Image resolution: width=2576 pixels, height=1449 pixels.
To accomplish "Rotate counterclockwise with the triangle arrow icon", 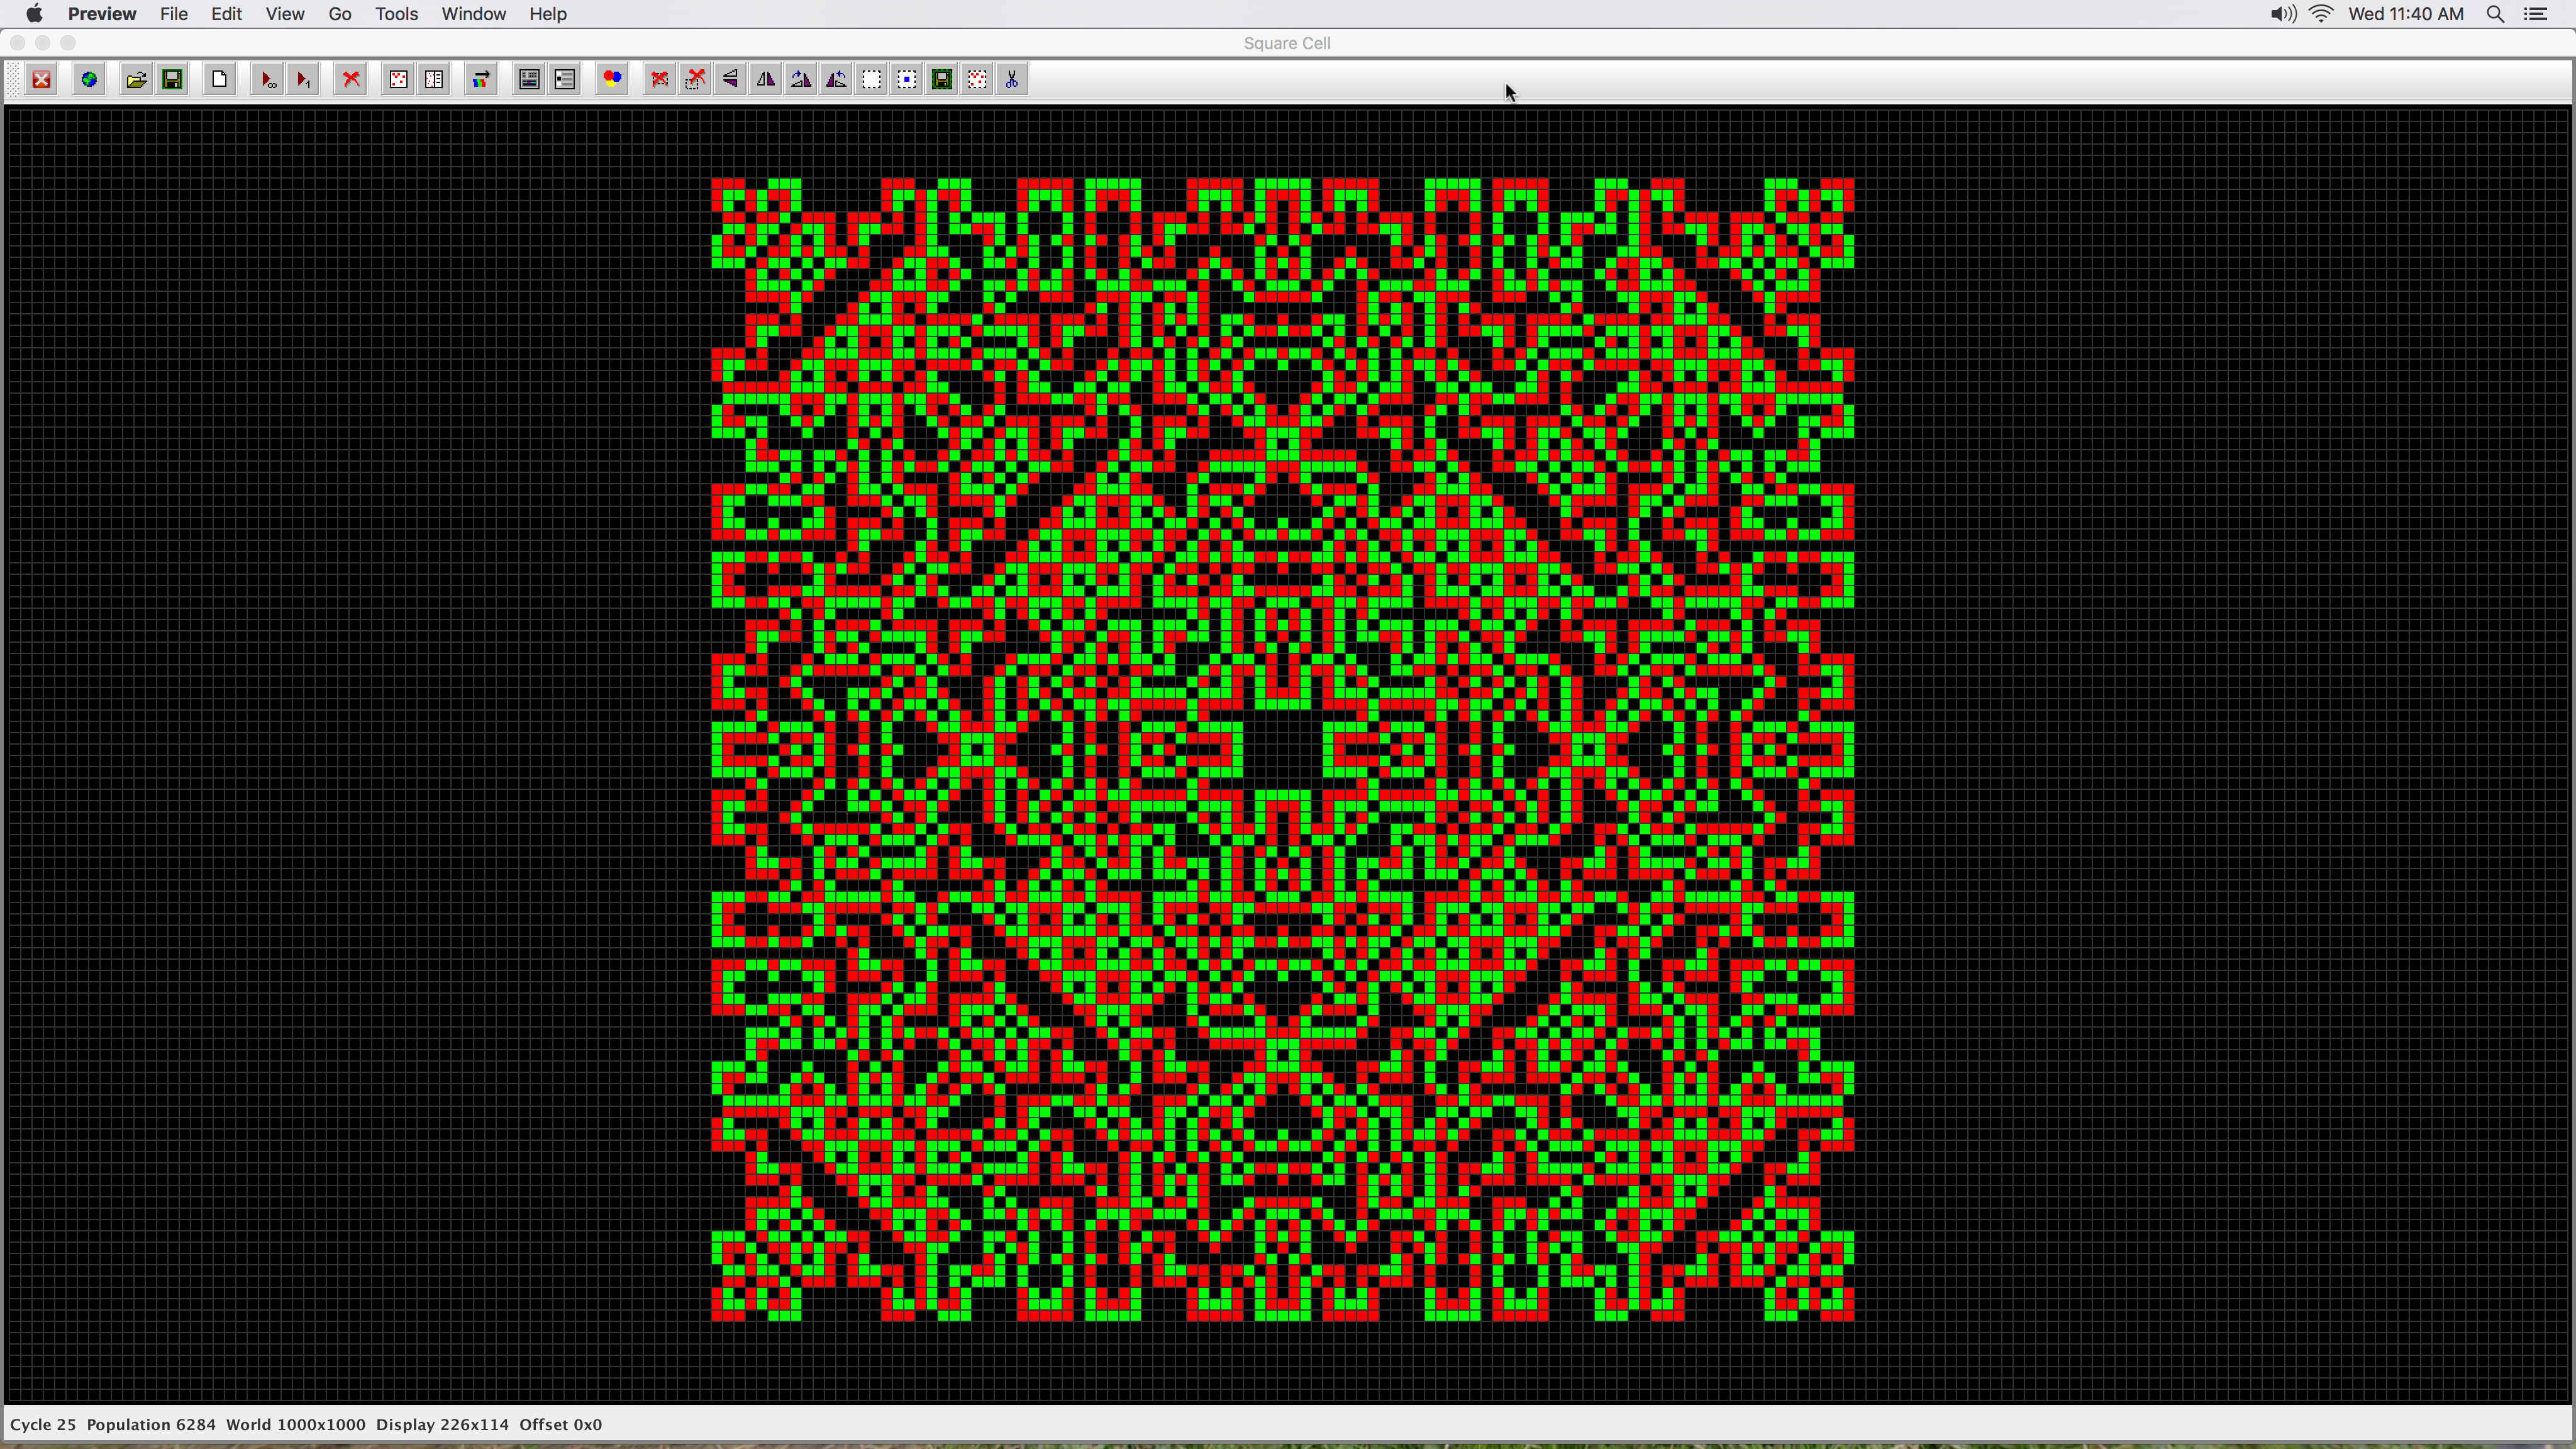I will point(837,80).
